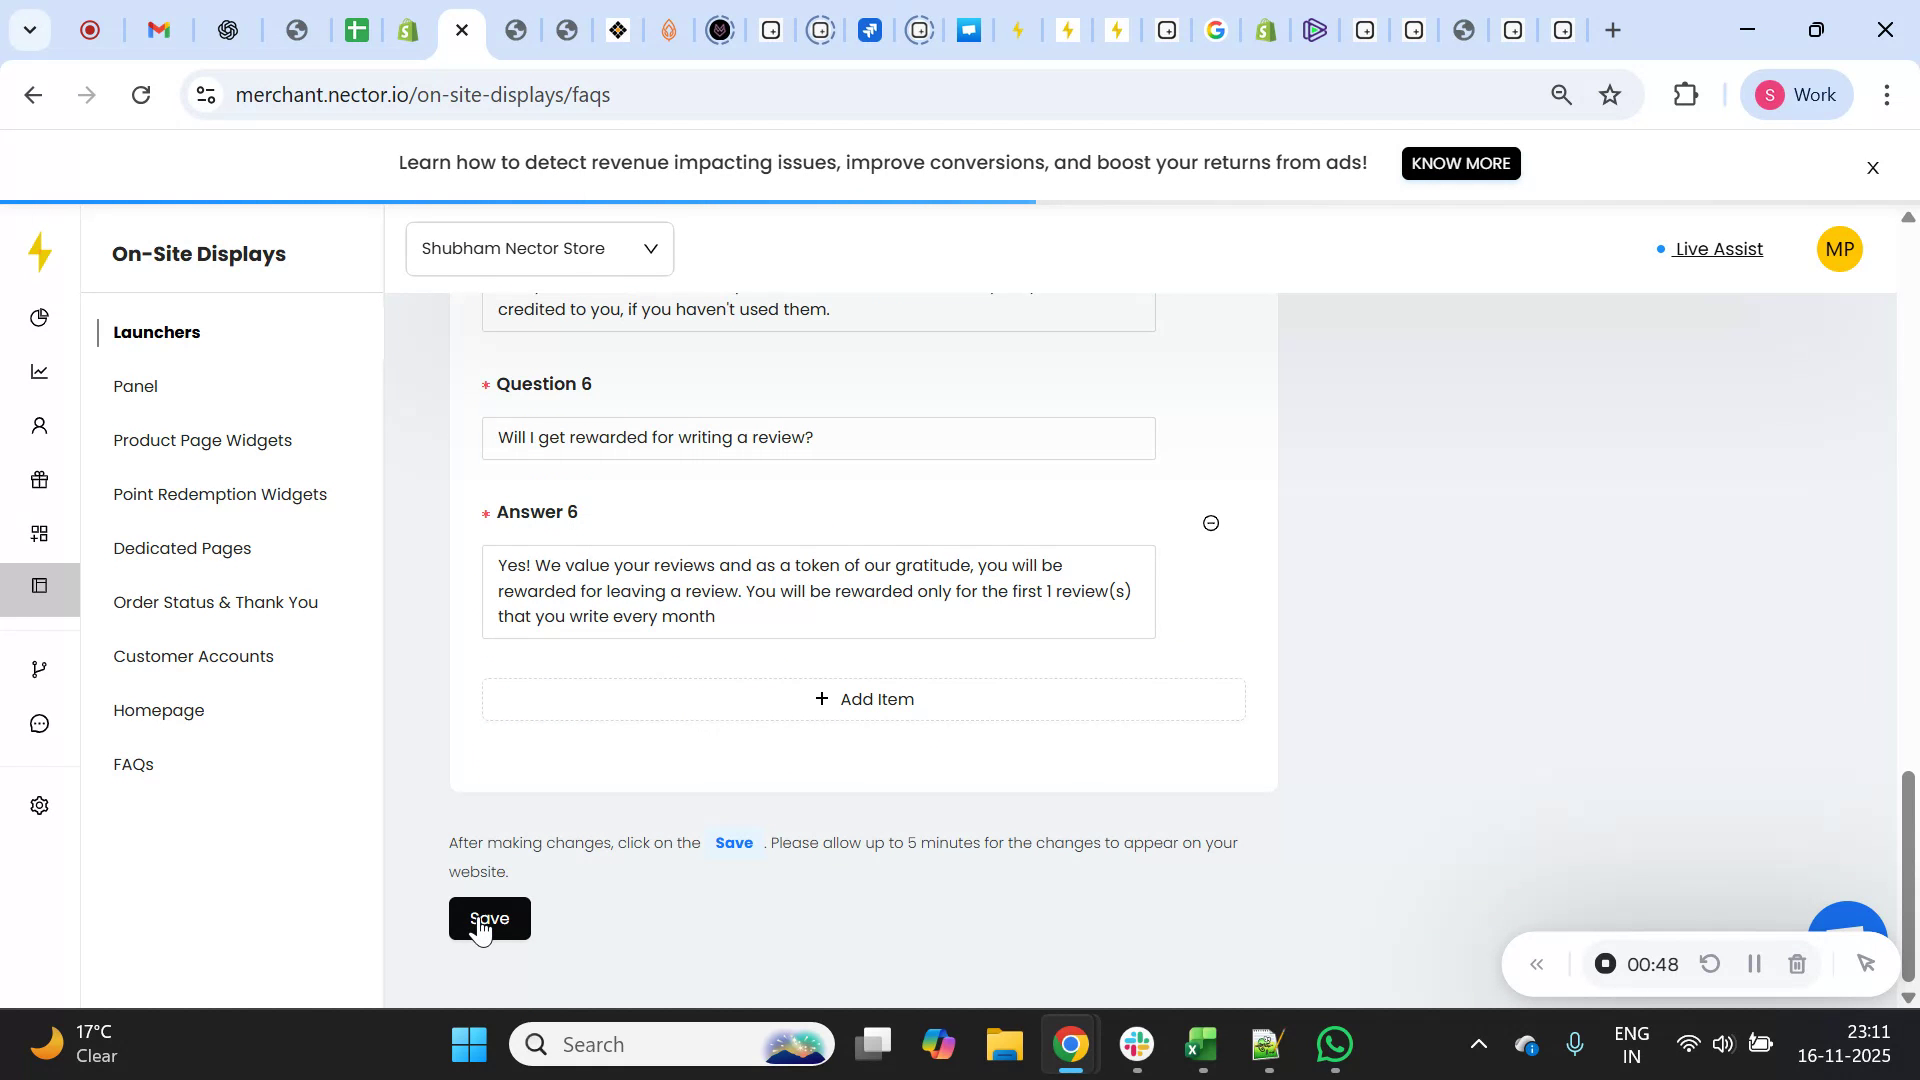Stop the screen recording

pos(1605,963)
